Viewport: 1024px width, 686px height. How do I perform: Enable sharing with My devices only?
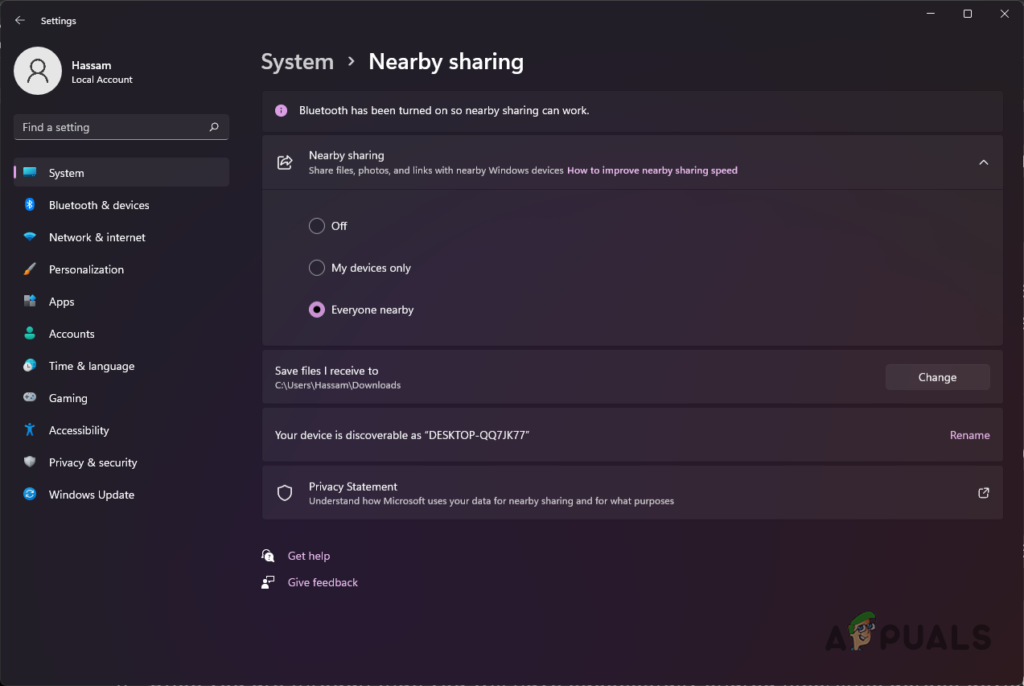click(x=317, y=268)
